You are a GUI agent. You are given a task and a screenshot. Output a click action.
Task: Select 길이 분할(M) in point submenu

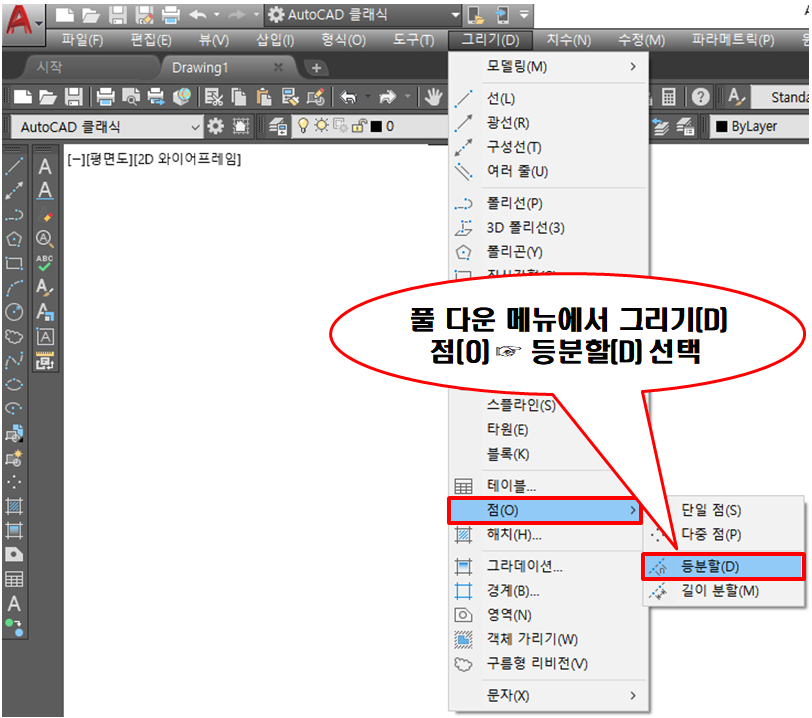pyautogui.click(x=724, y=591)
